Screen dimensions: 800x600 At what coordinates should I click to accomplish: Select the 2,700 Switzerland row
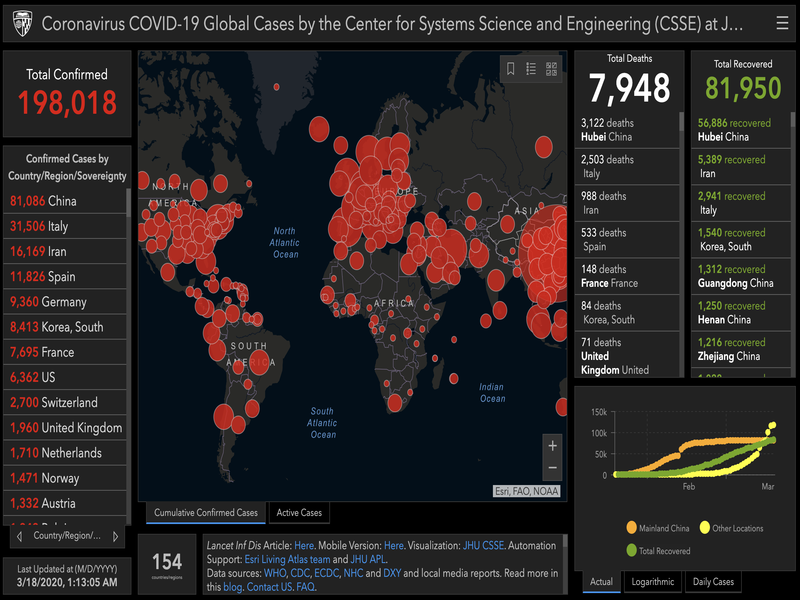(x=65, y=402)
